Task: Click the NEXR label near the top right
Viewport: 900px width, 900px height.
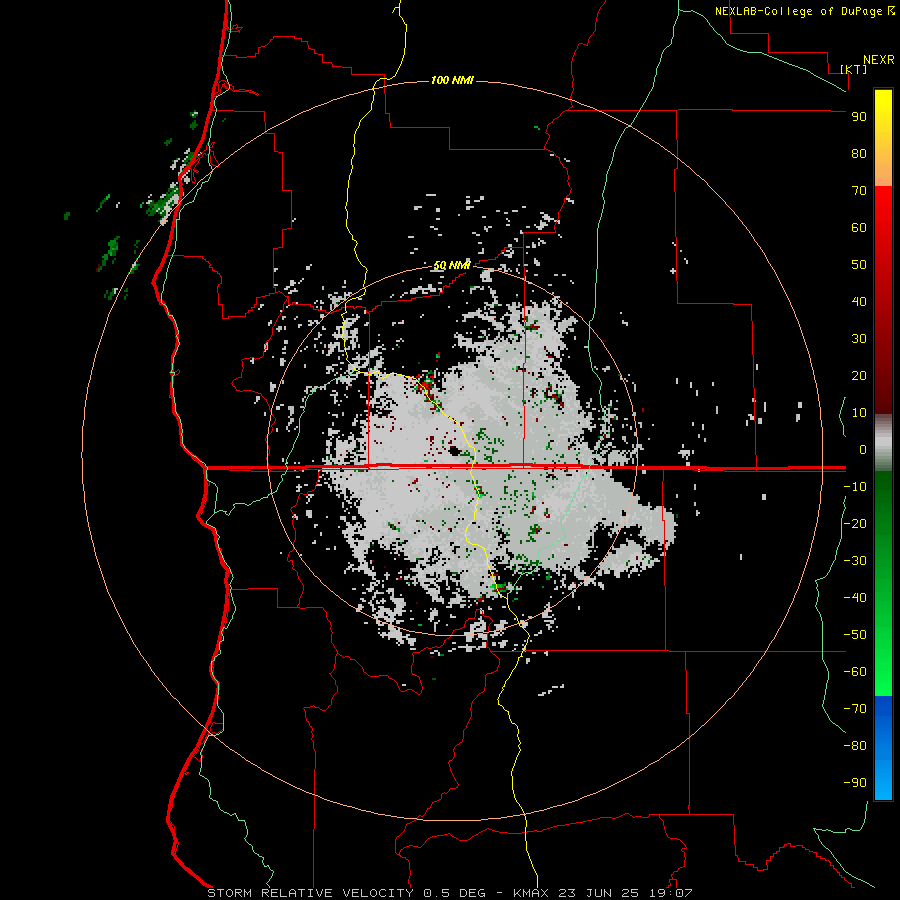Action: click(879, 60)
